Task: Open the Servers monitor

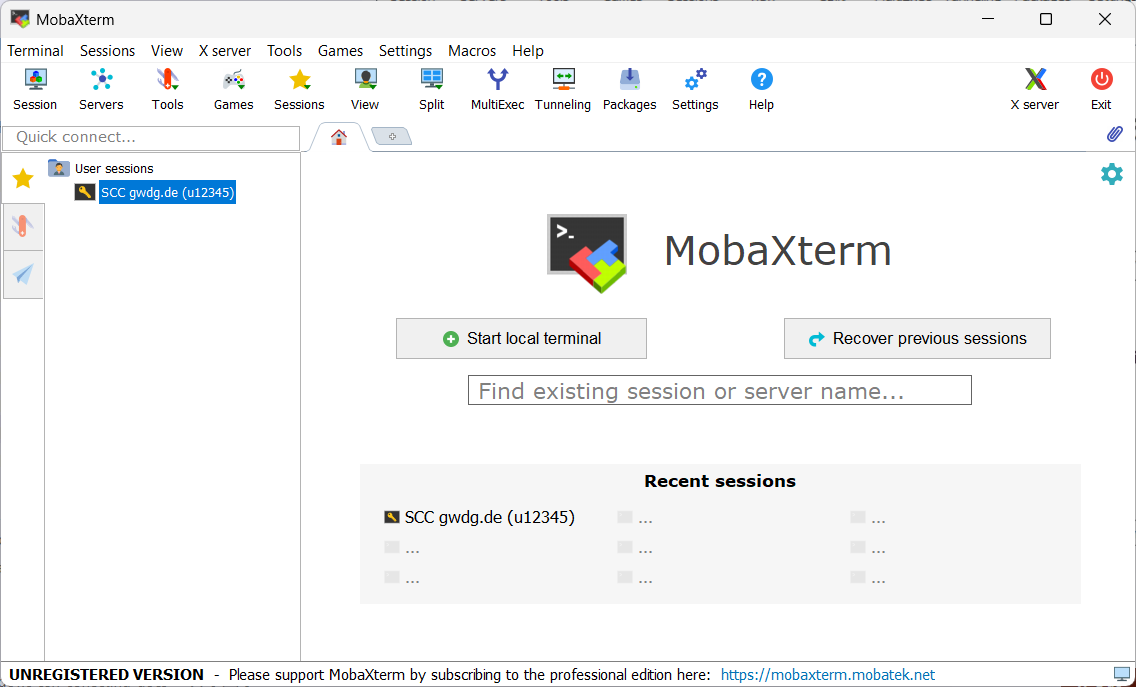Action: coord(101,89)
